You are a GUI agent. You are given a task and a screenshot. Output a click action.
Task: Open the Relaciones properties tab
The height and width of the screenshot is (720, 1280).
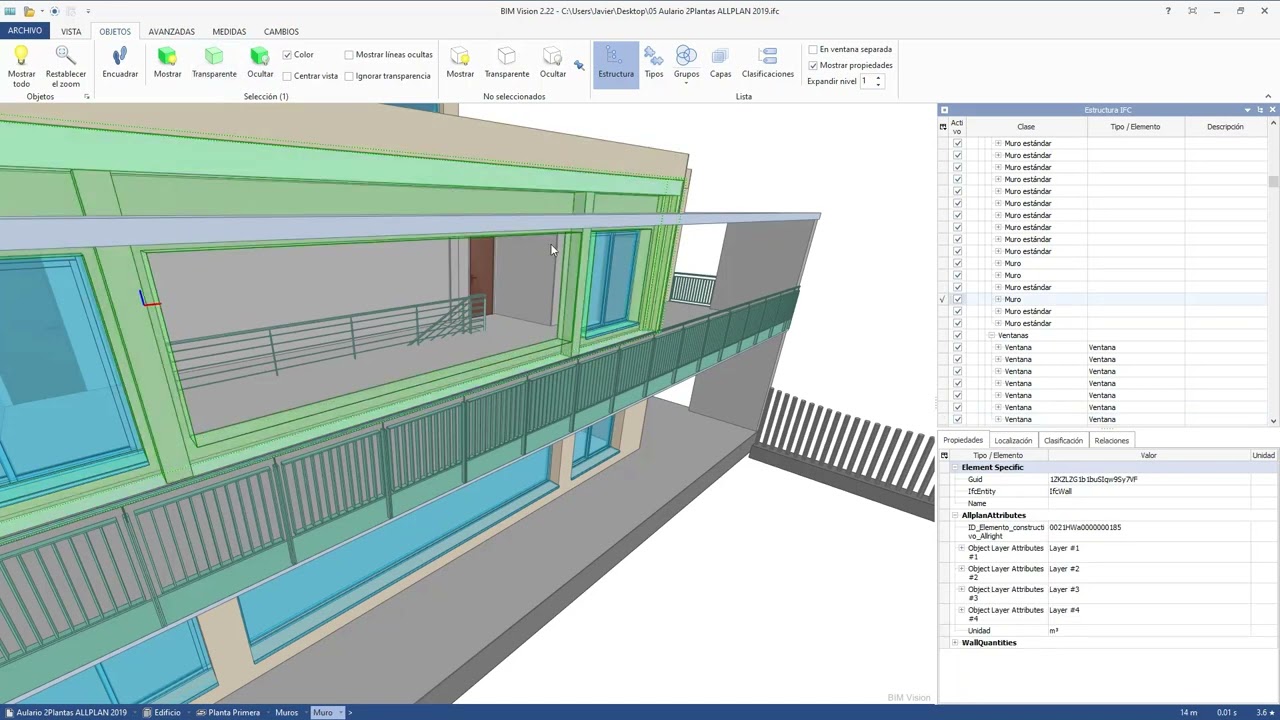1111,440
